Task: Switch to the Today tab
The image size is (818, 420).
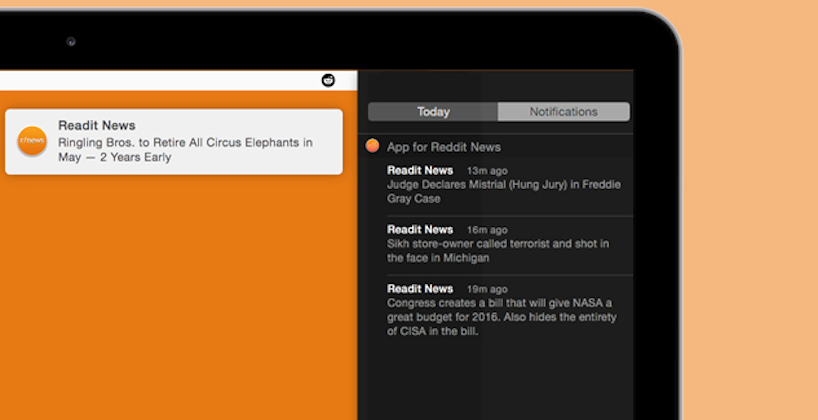Action: tap(433, 112)
